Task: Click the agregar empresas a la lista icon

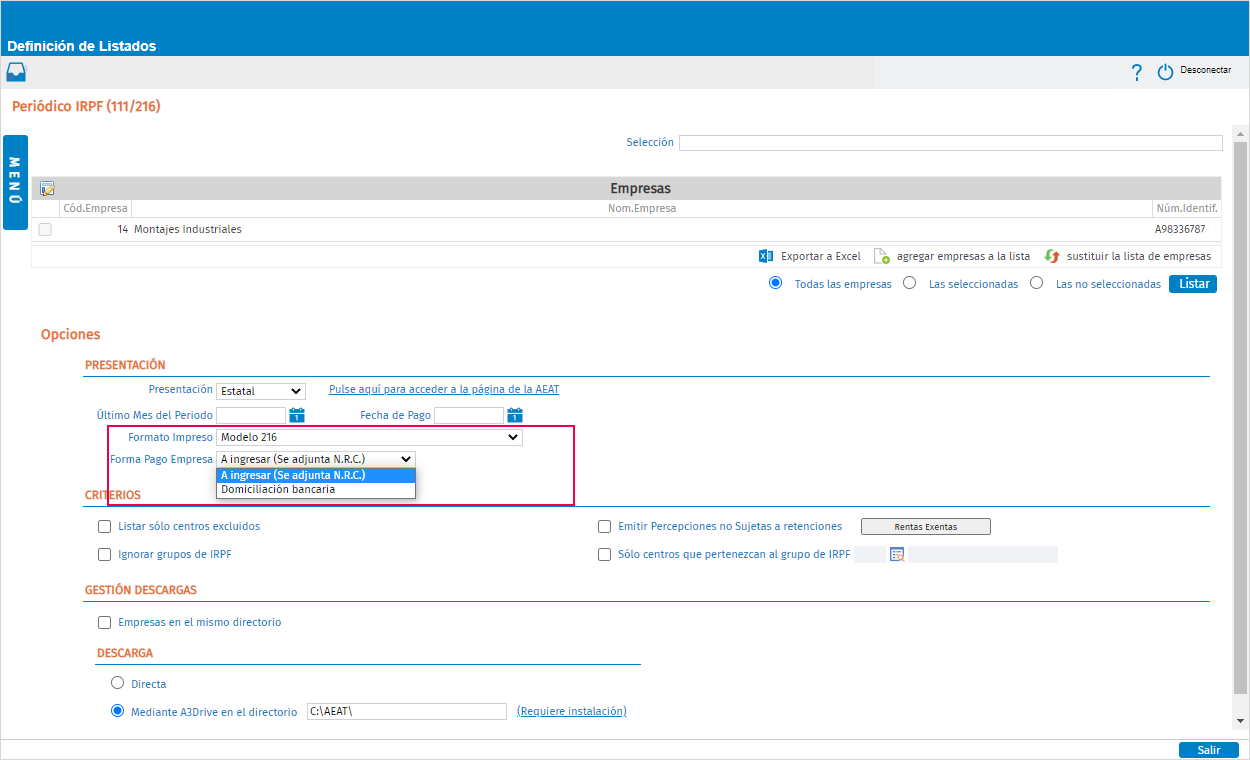Action: click(x=881, y=256)
